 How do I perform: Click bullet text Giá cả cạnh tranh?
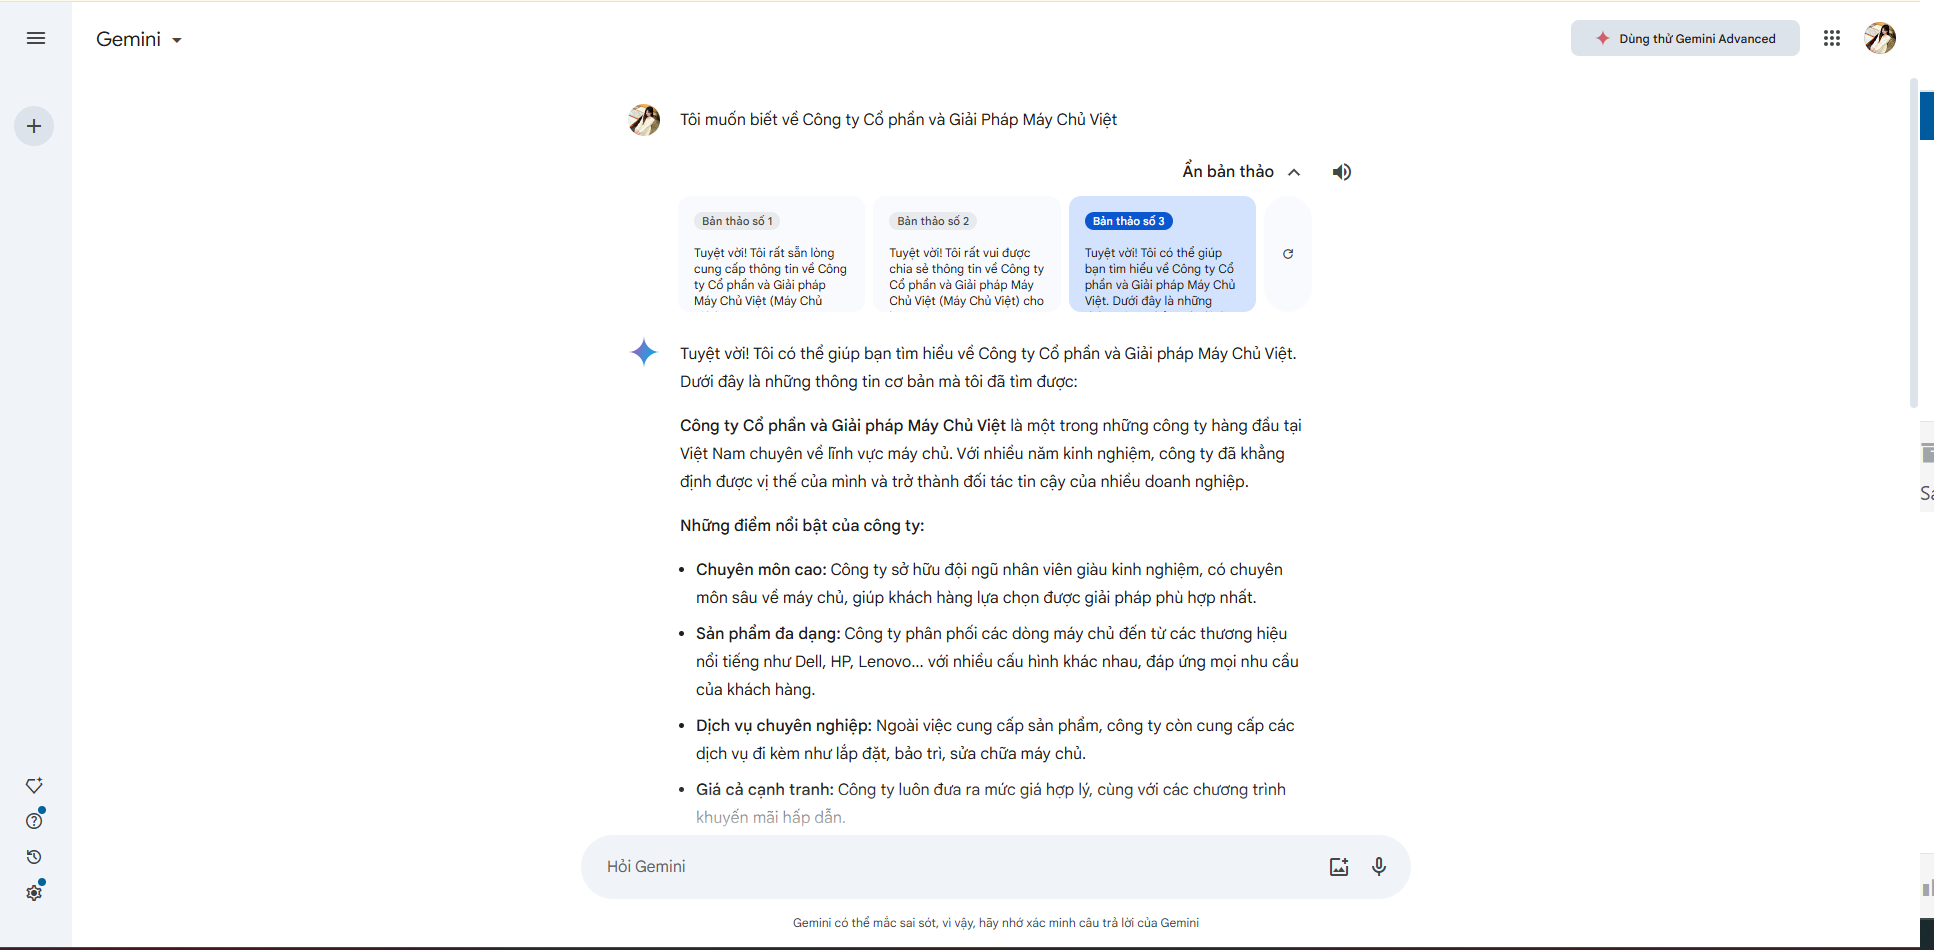point(765,790)
